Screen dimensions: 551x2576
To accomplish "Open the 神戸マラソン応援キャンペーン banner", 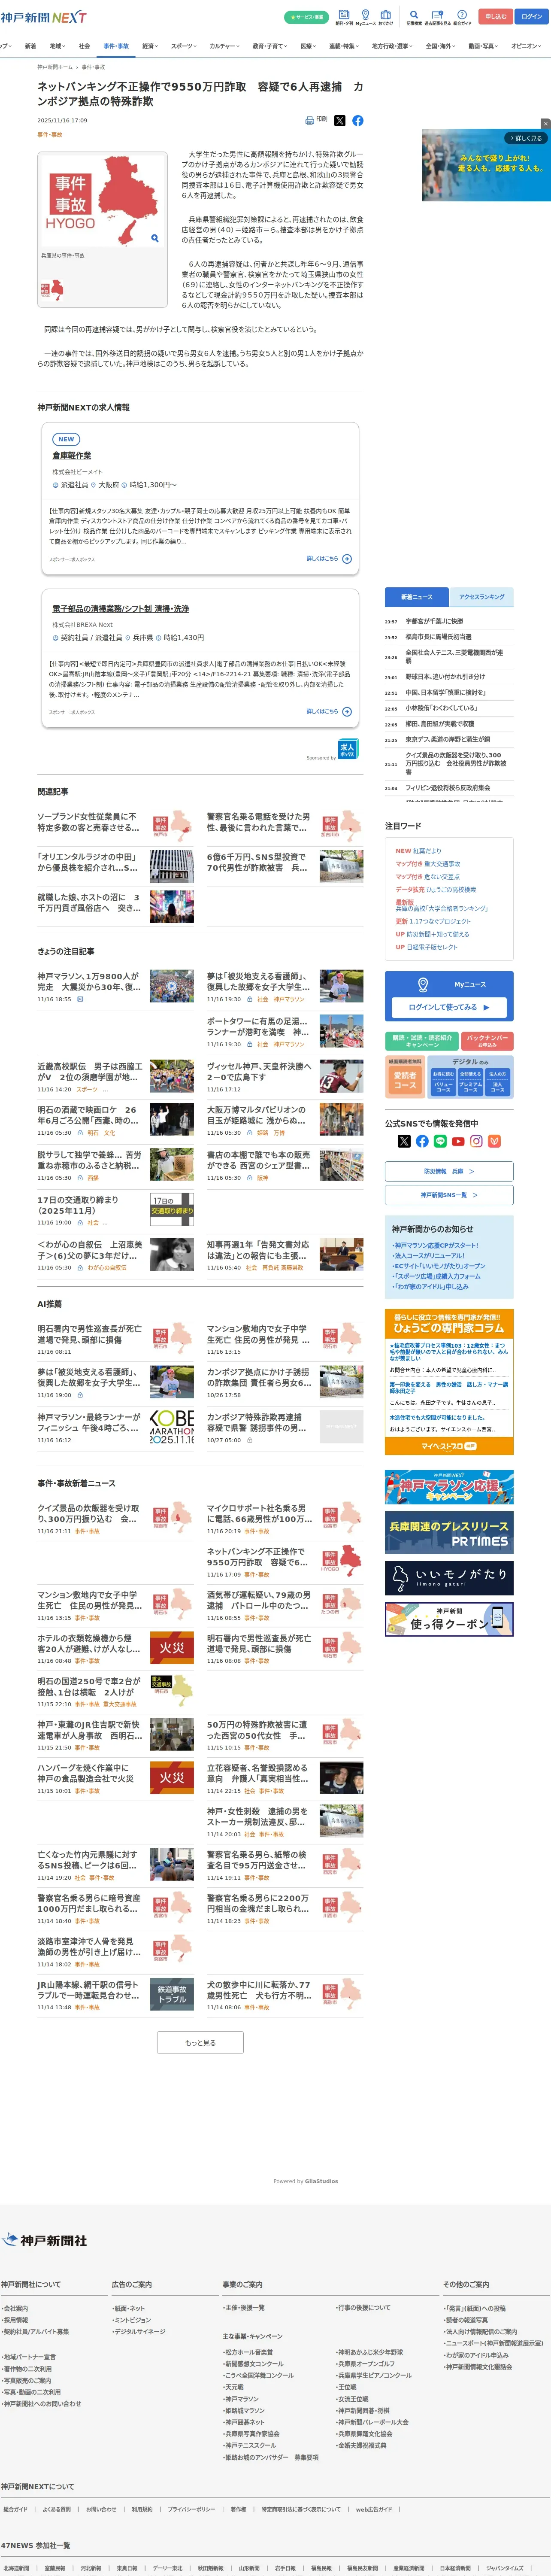I will pos(449,1488).
